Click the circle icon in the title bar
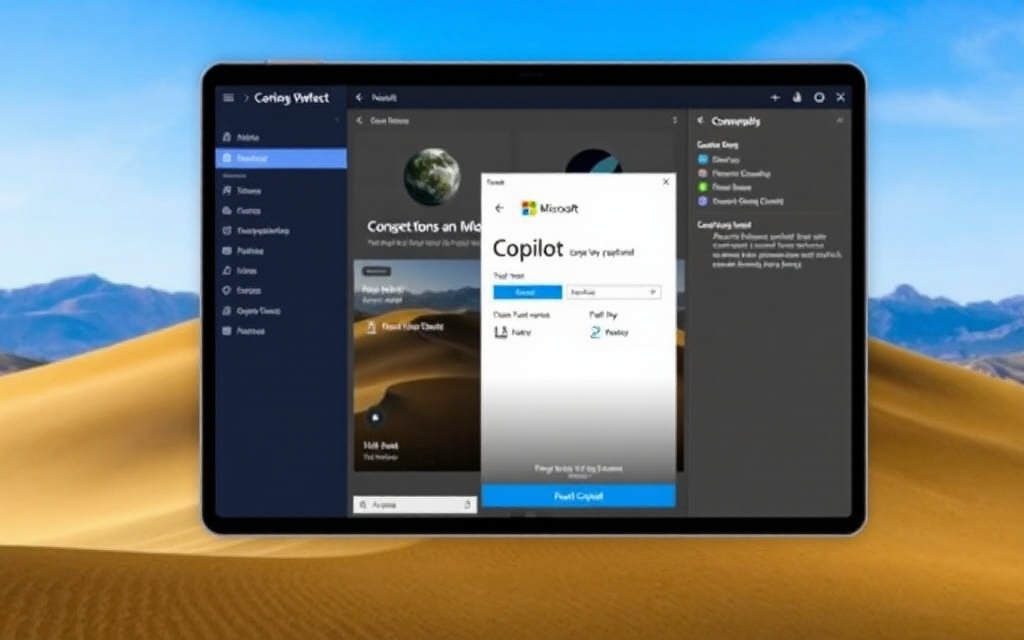The height and width of the screenshot is (640, 1024). tap(819, 97)
